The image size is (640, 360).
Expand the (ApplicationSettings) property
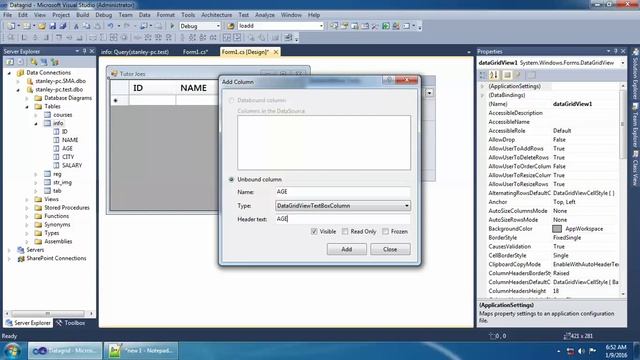[482, 86]
